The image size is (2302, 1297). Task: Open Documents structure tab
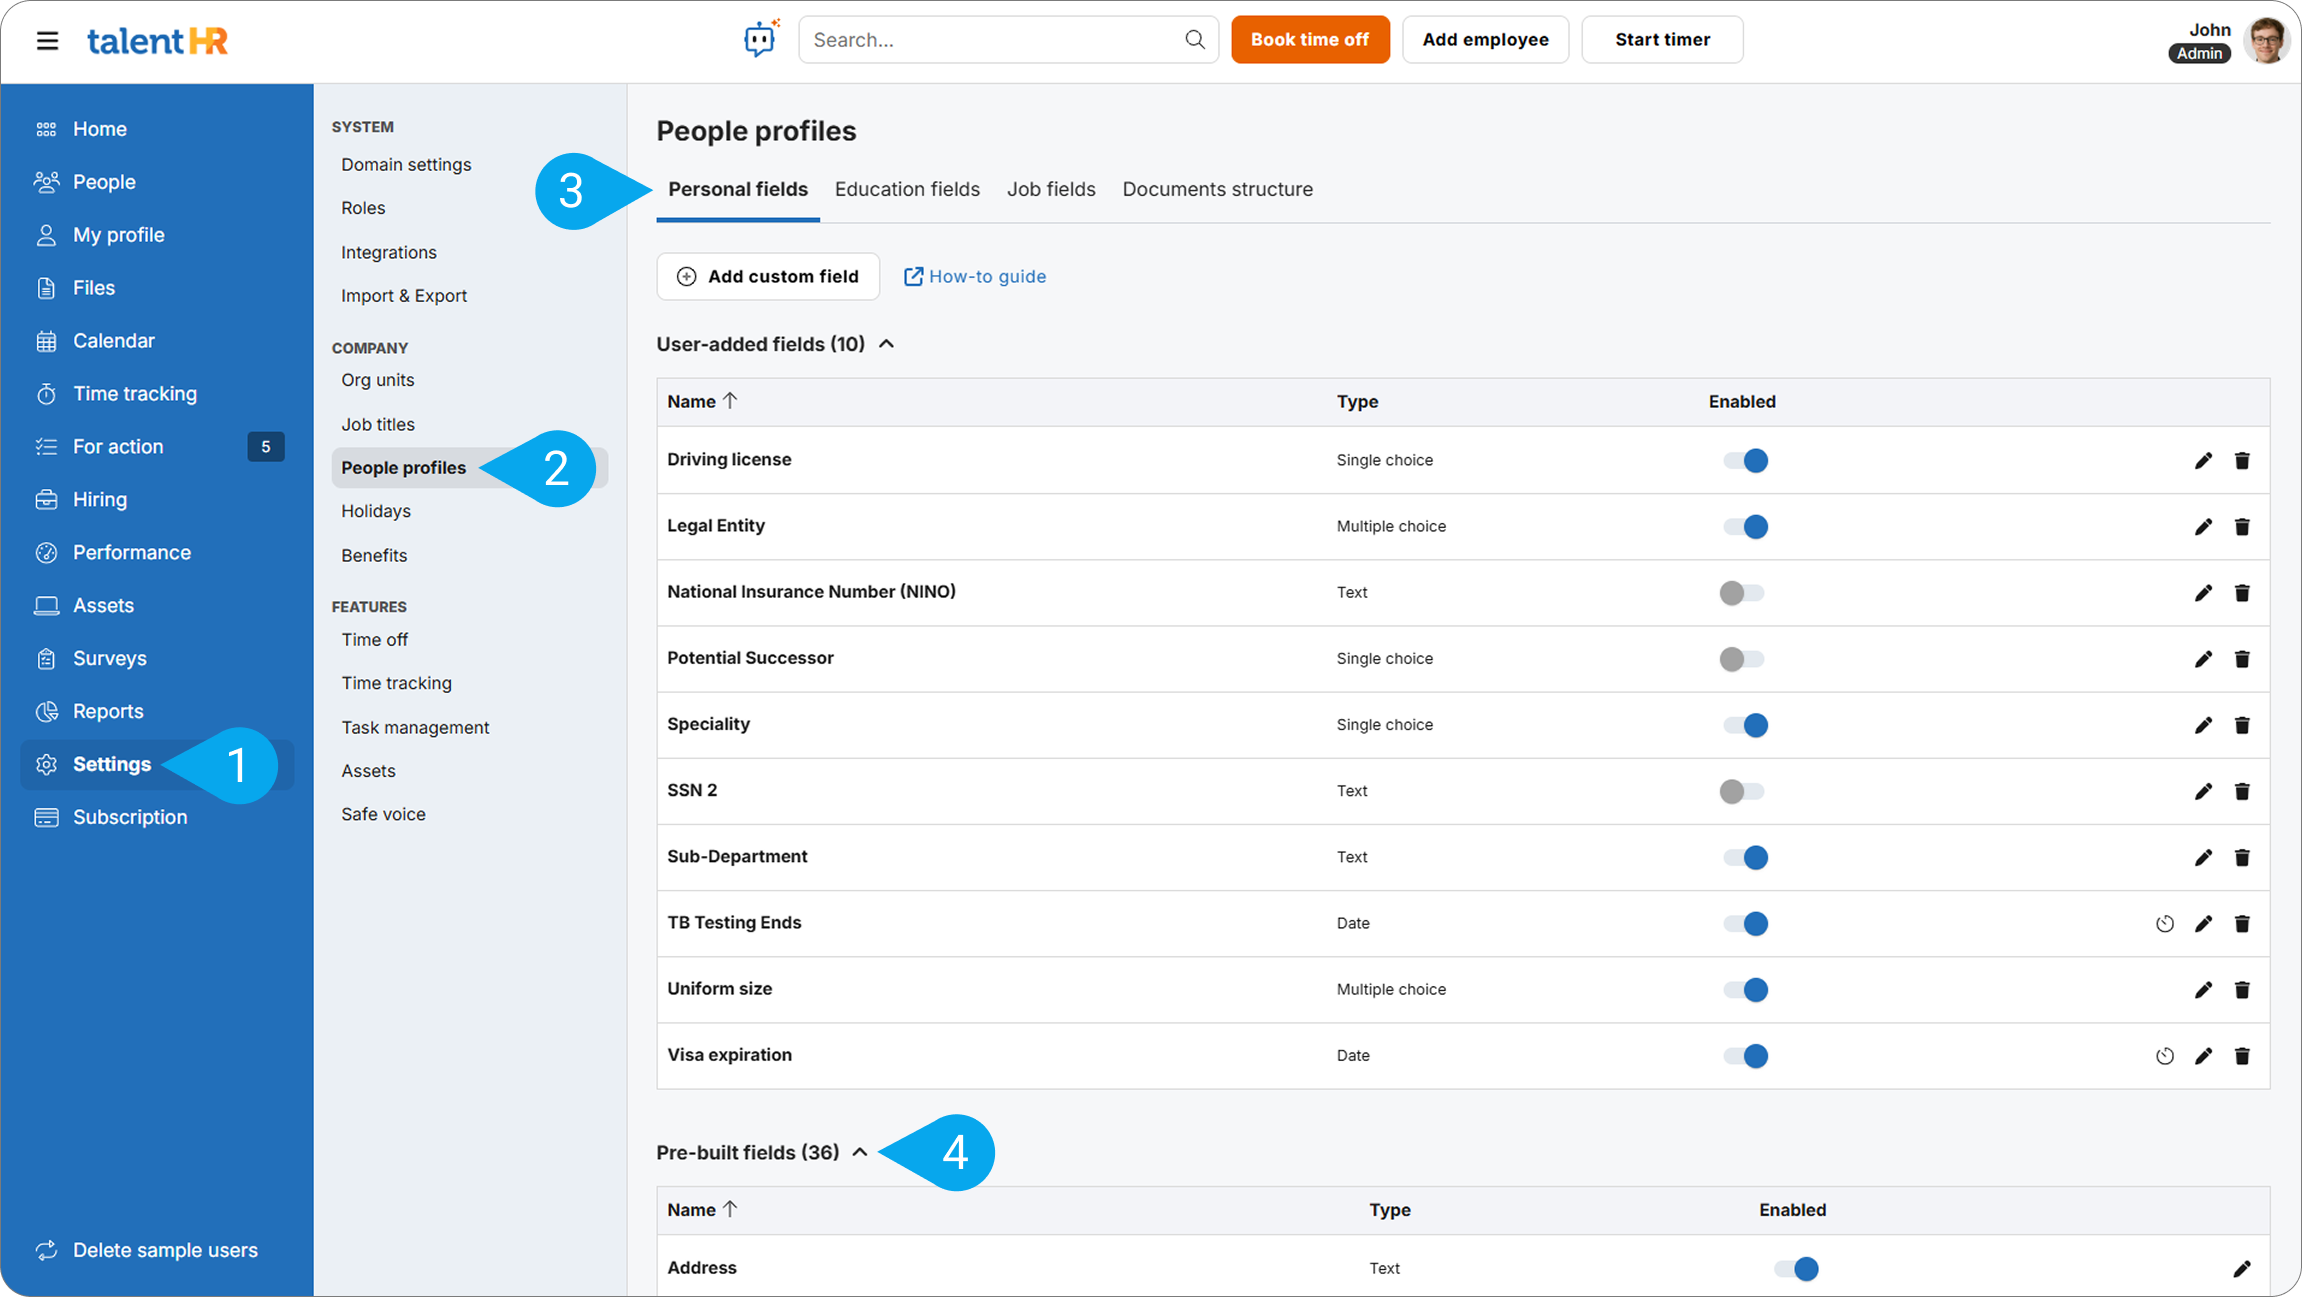pyautogui.click(x=1217, y=189)
